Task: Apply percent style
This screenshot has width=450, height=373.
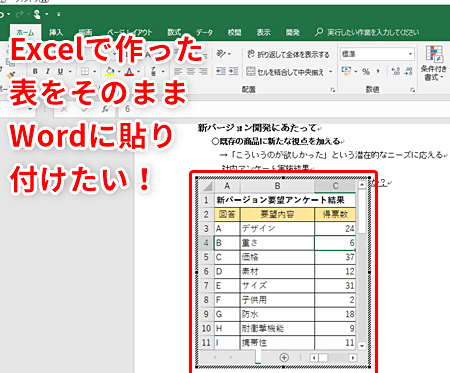Action: click(x=366, y=71)
